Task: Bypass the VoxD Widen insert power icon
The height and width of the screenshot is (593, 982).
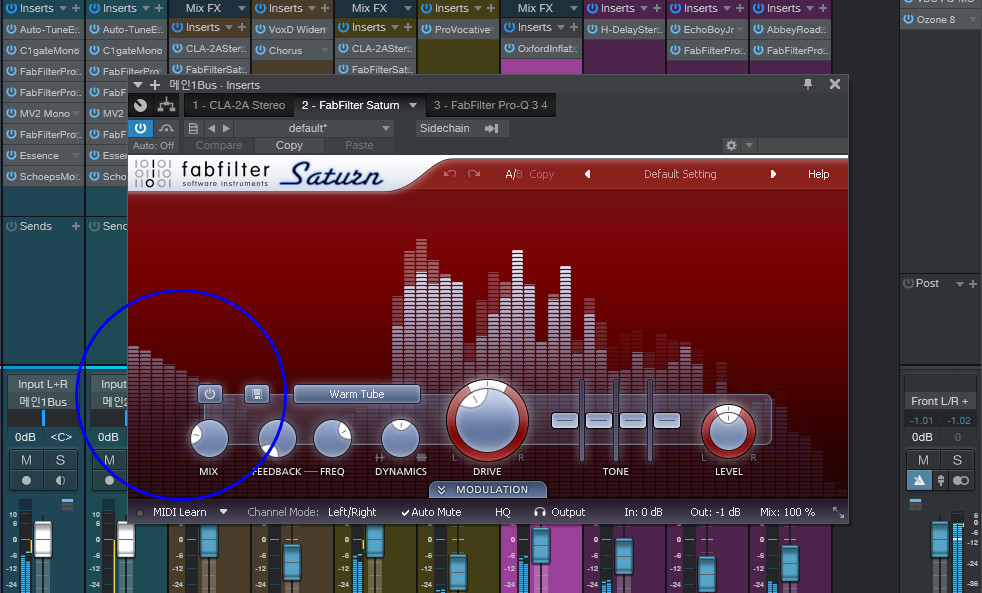Action: 261,29
